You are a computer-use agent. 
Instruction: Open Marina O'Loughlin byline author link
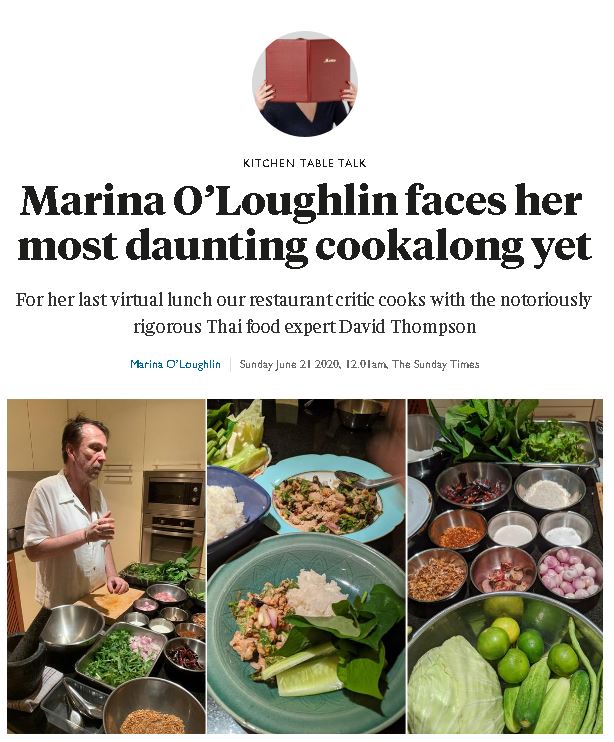[x=175, y=364]
